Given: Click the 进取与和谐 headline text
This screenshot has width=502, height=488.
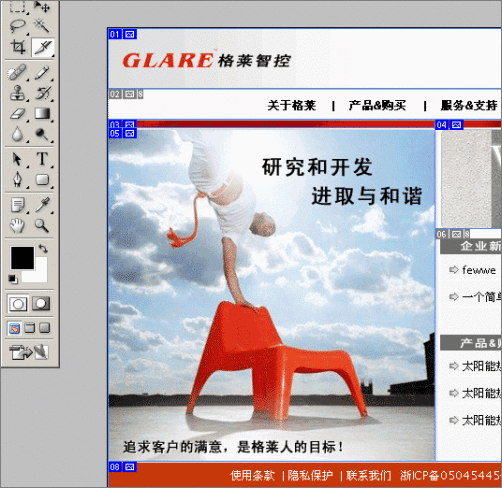Looking at the screenshot, I should (367, 196).
